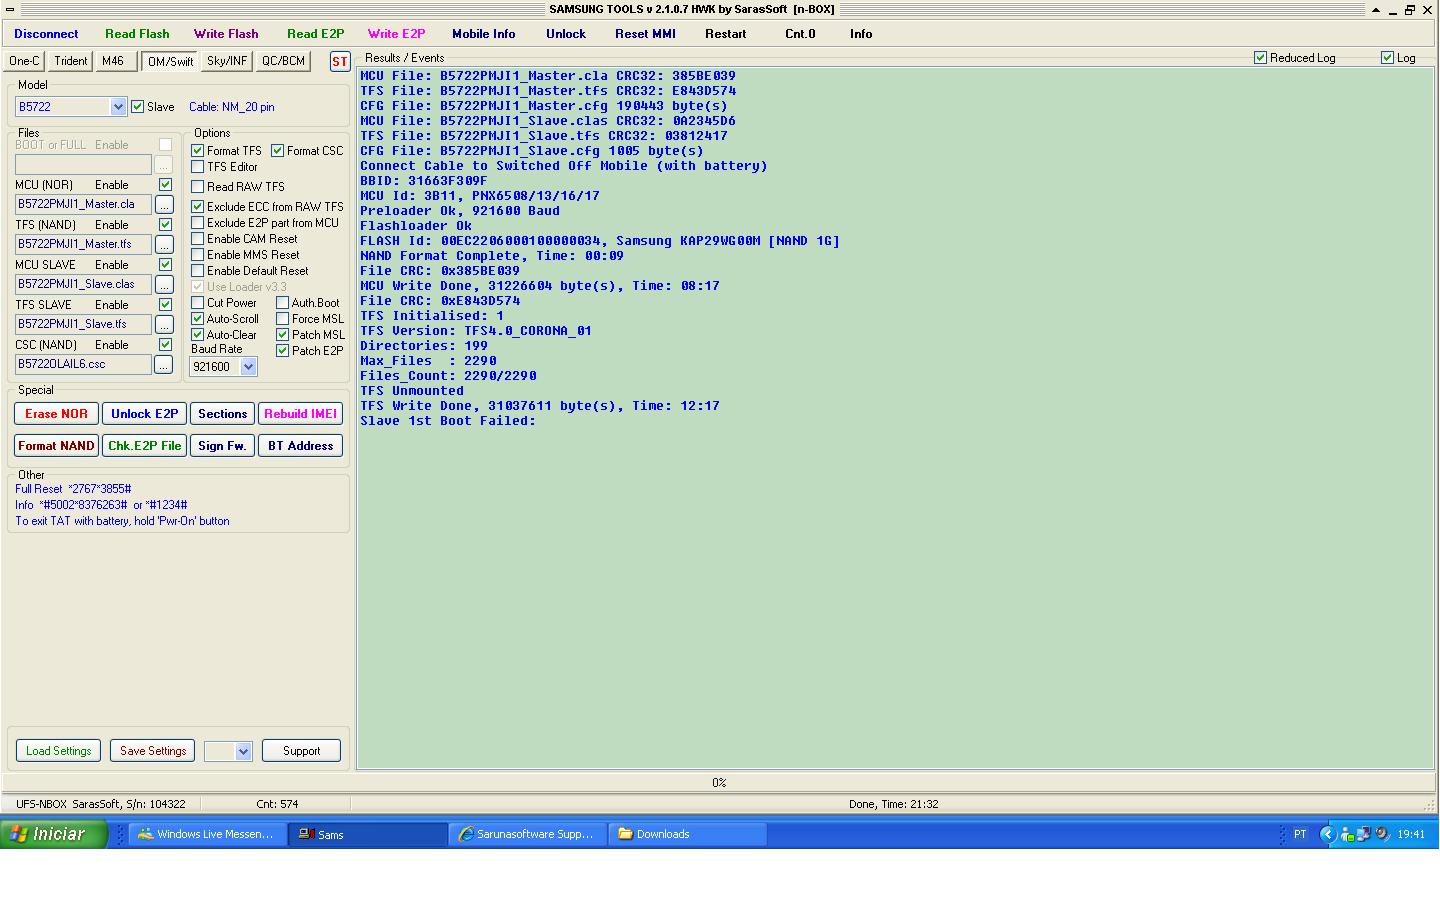
Task: Select the OM/Swift tab
Action: (170, 62)
